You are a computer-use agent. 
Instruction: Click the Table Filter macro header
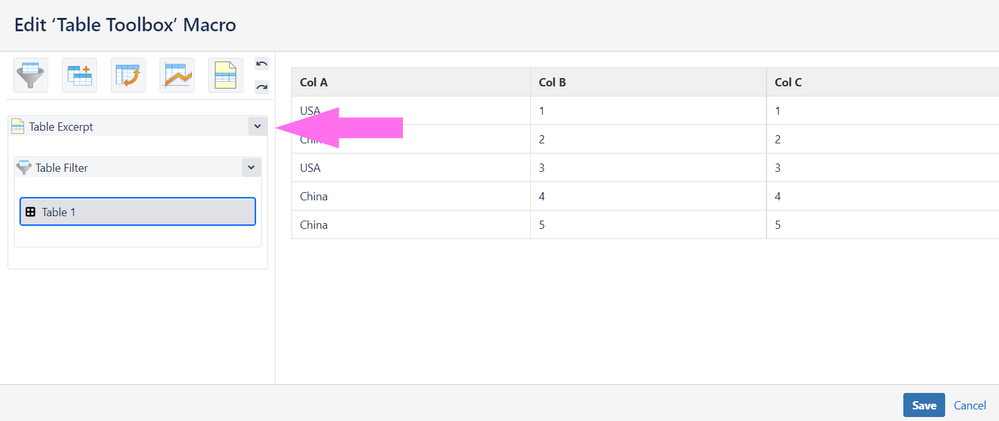(138, 168)
